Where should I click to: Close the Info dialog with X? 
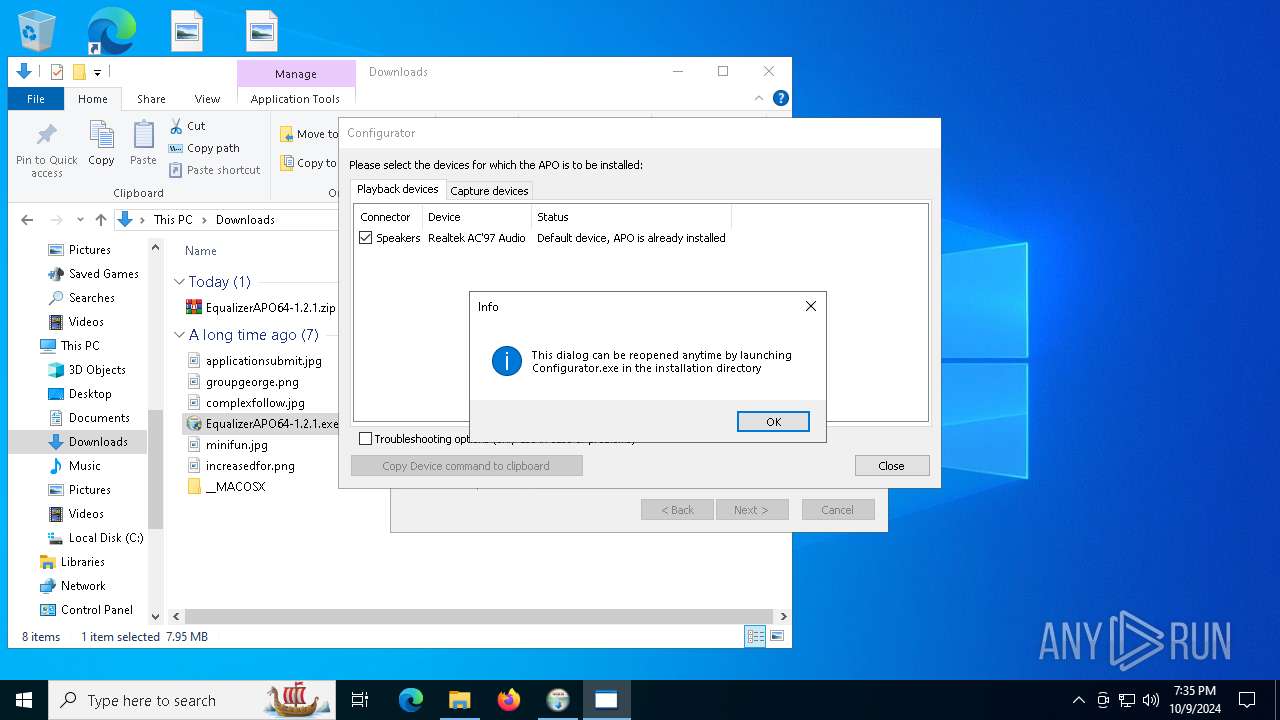811,307
